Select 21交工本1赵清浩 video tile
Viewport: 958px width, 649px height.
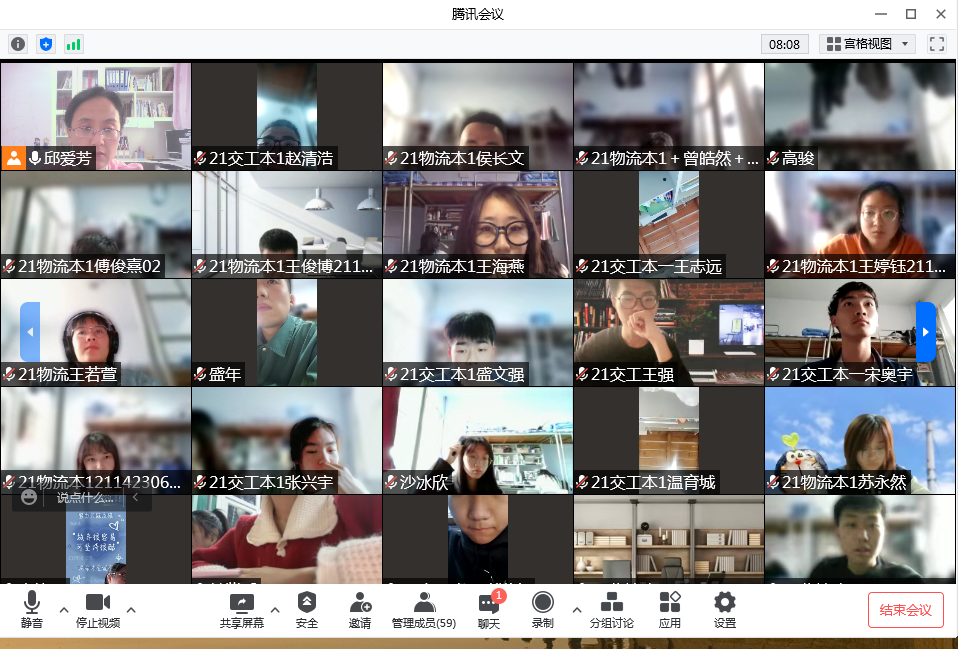[x=287, y=116]
